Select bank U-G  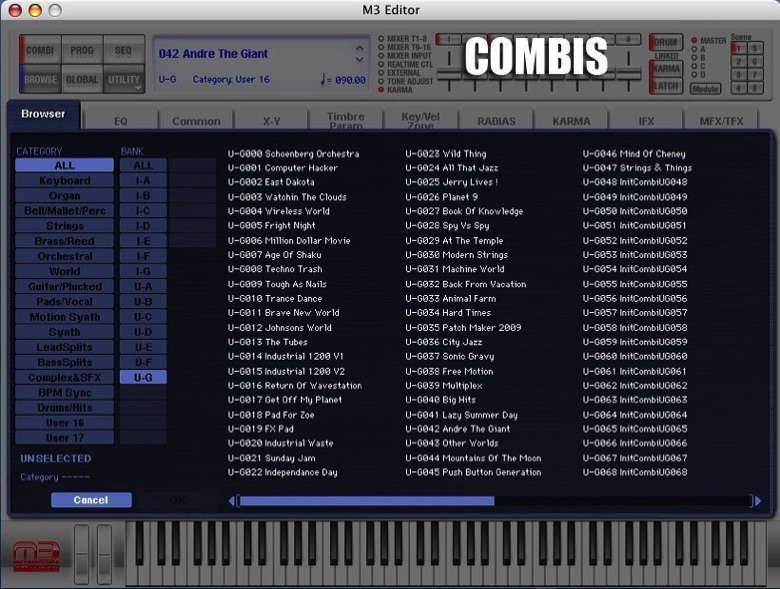click(143, 378)
